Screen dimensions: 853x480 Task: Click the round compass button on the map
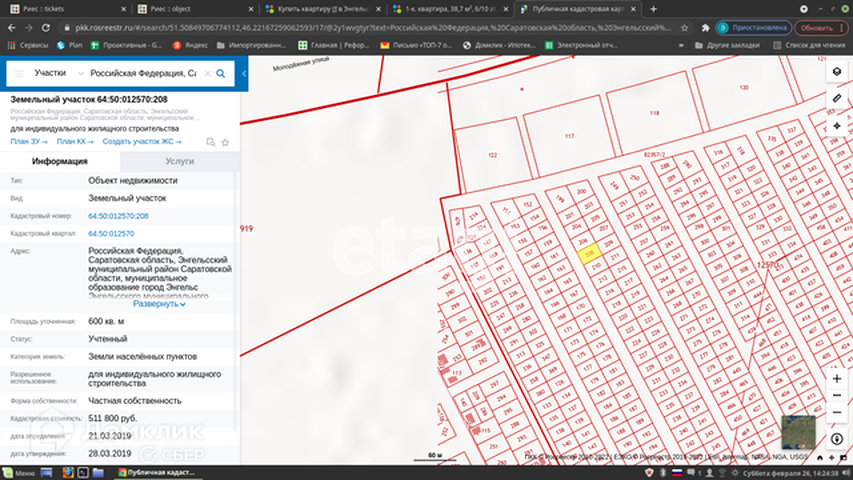click(x=837, y=439)
